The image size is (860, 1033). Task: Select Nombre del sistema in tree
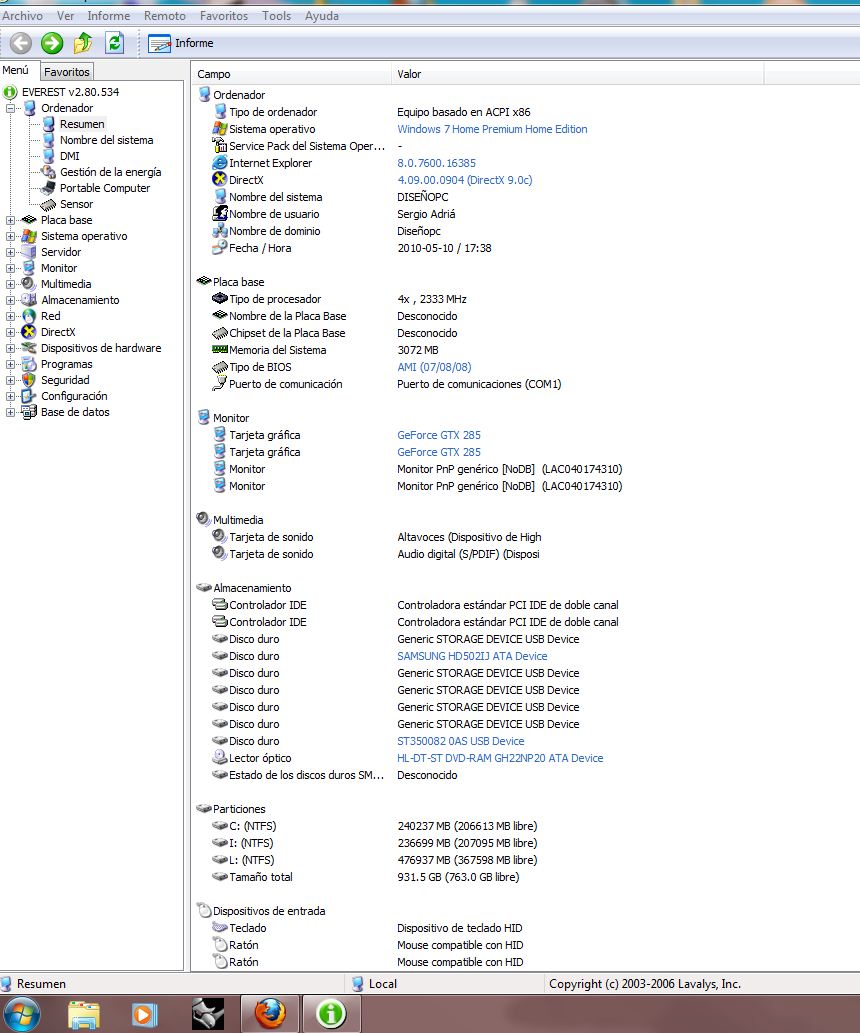pos(106,140)
